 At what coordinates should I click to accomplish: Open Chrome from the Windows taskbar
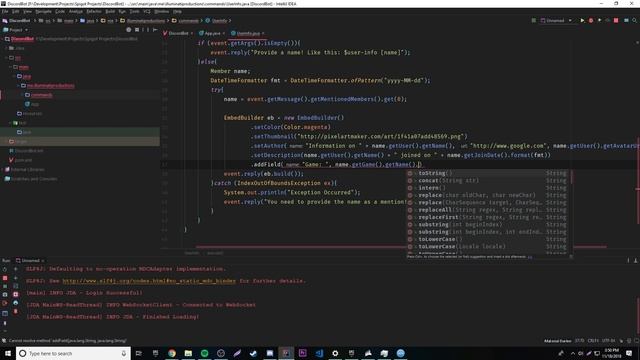172,353
